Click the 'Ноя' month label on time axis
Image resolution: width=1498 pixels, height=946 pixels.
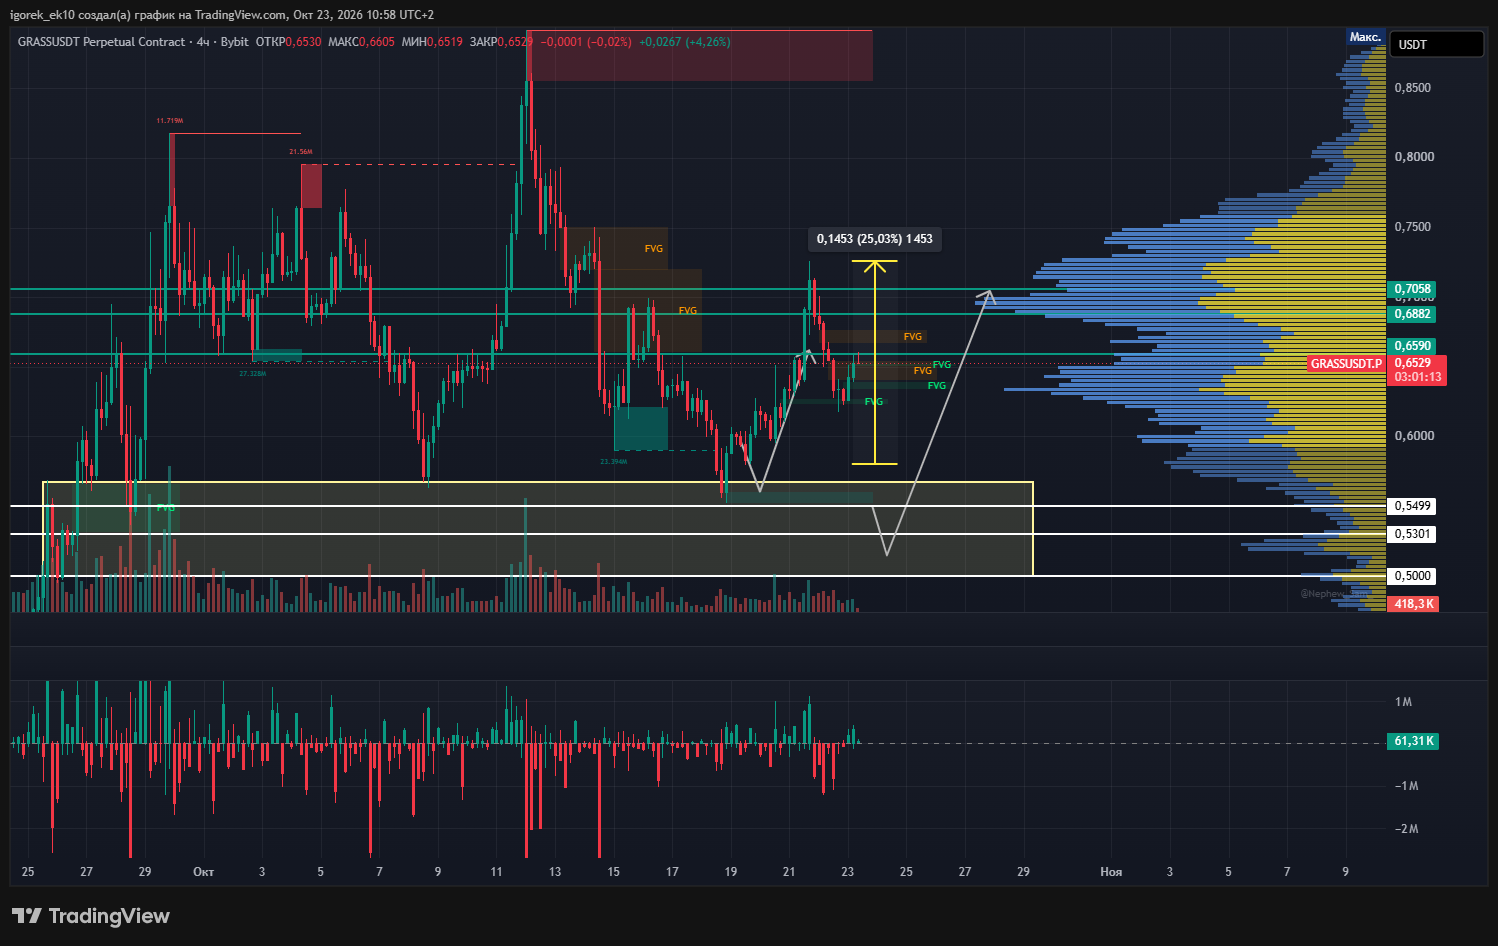pos(1111,872)
